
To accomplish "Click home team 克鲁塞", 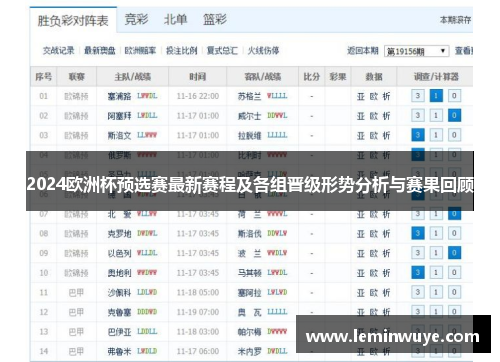I will pyautogui.click(x=119, y=312).
